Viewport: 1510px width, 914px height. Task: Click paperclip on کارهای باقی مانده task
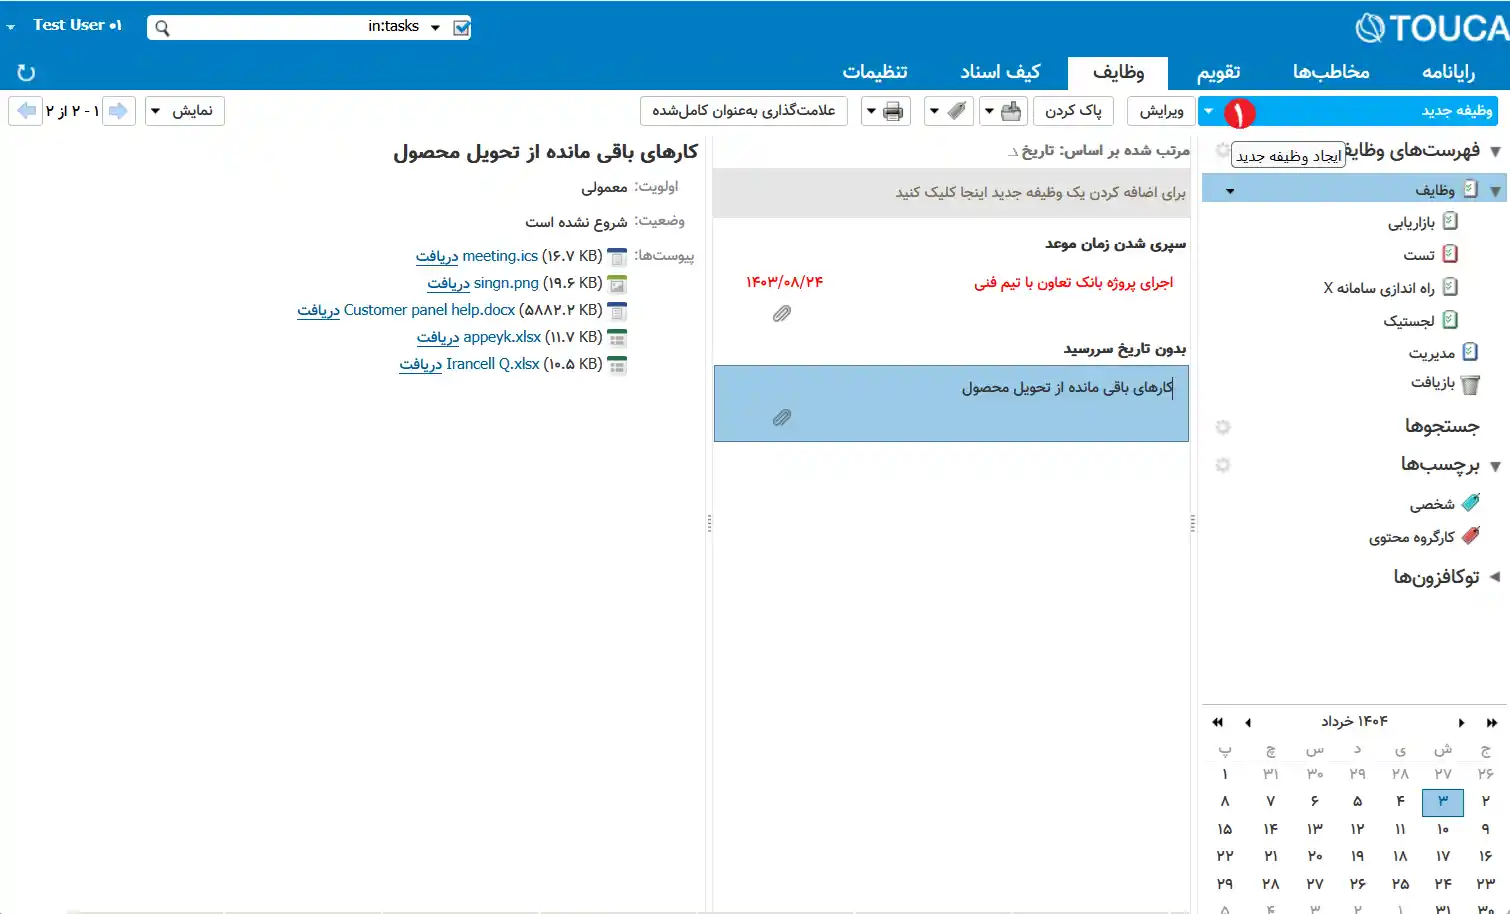coord(782,418)
